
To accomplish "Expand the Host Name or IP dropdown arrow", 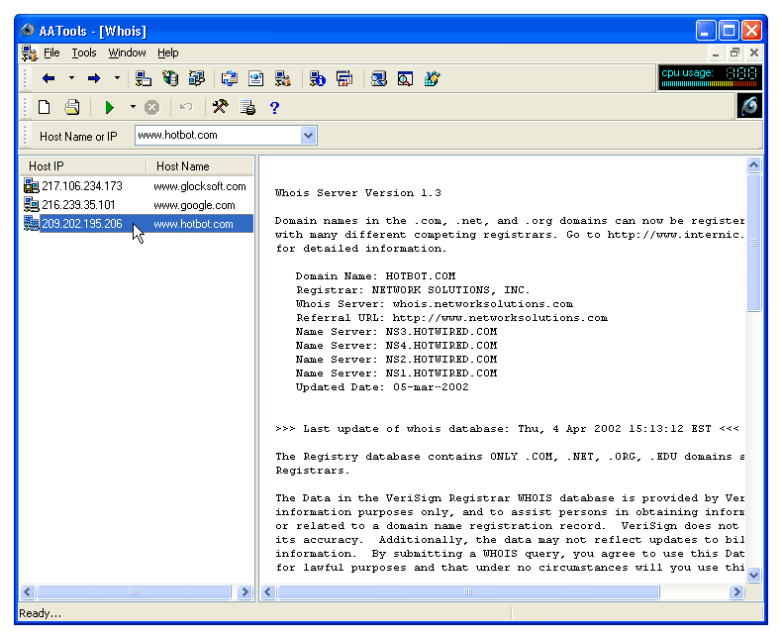I will [x=309, y=135].
